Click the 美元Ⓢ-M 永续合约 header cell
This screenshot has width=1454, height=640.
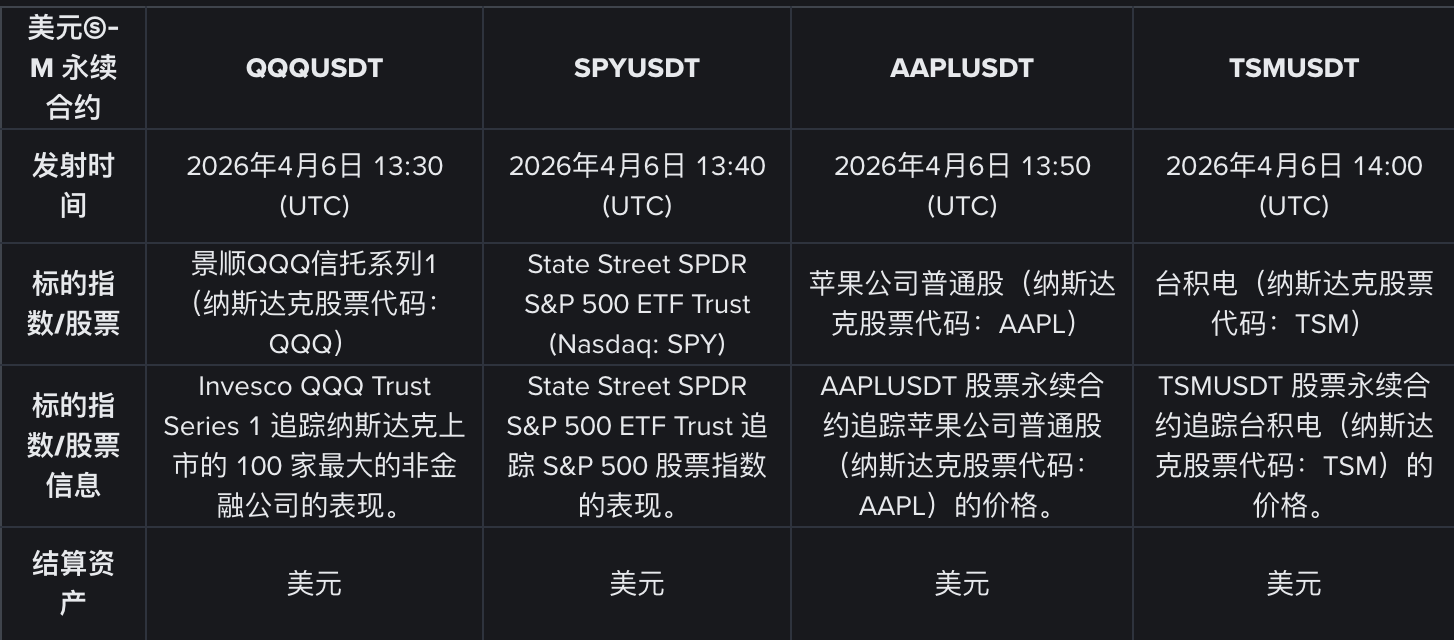click(73, 68)
